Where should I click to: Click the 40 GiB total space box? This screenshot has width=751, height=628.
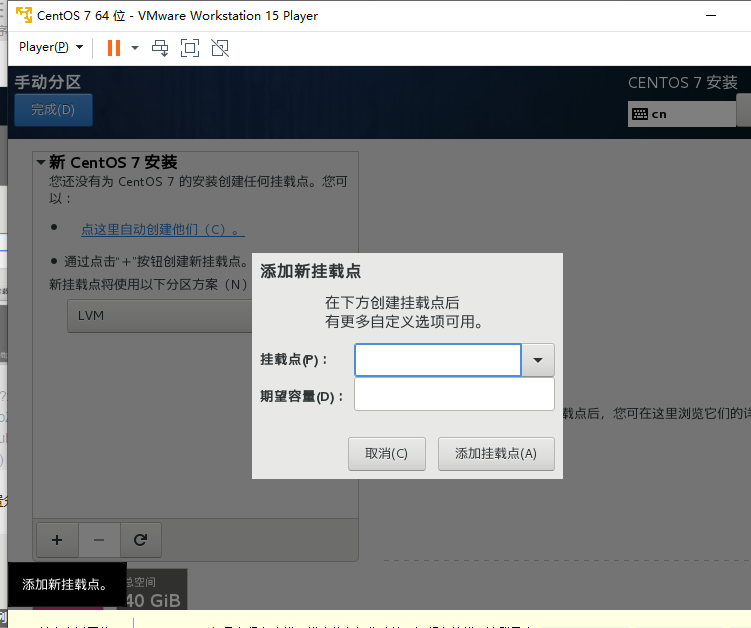[154, 589]
